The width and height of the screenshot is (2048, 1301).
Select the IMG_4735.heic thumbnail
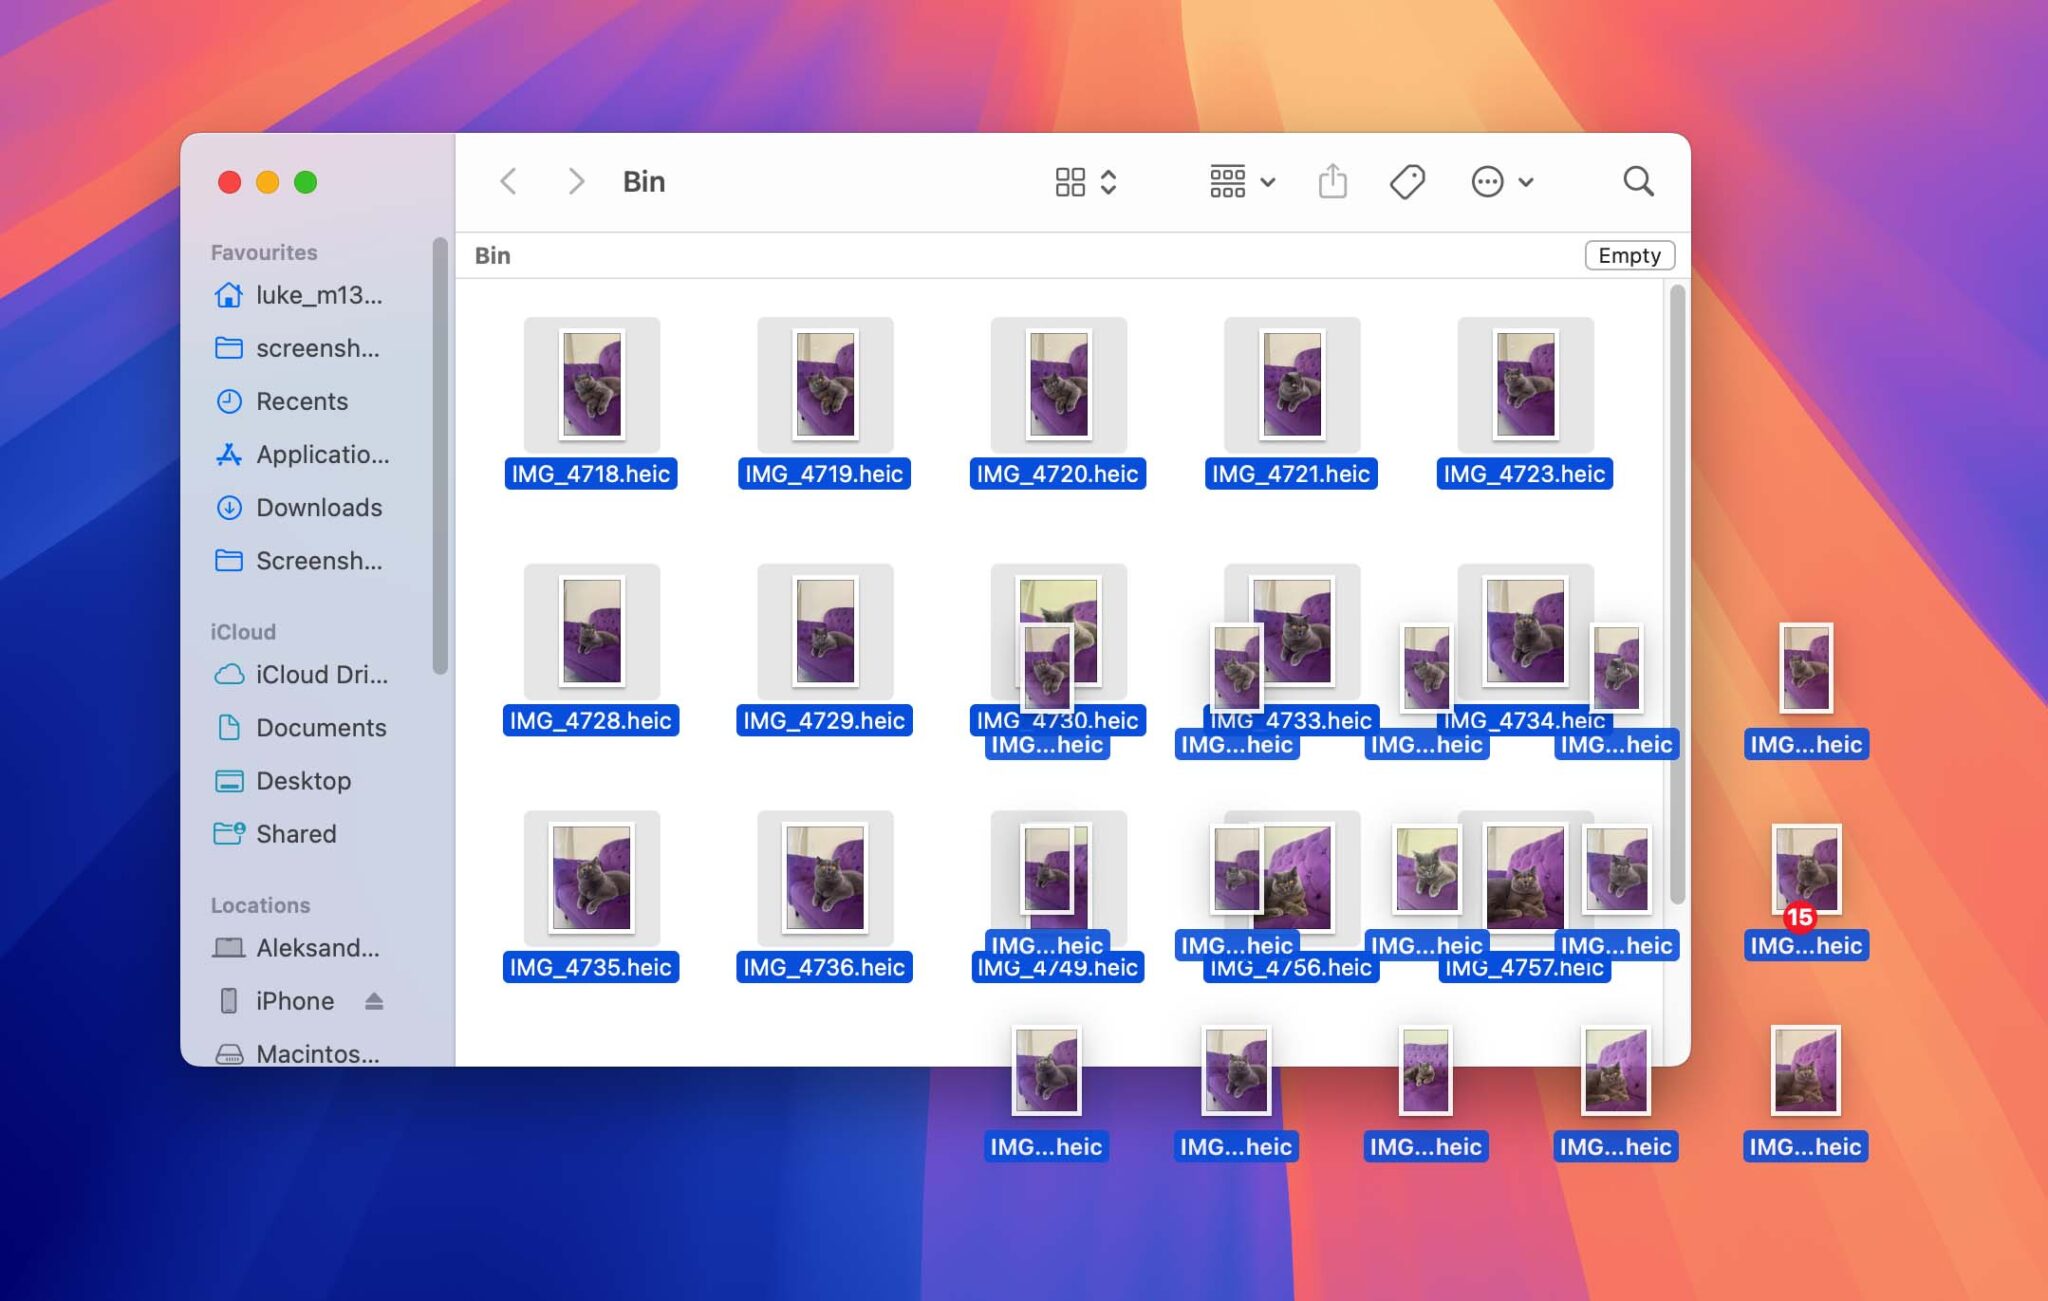click(x=591, y=879)
